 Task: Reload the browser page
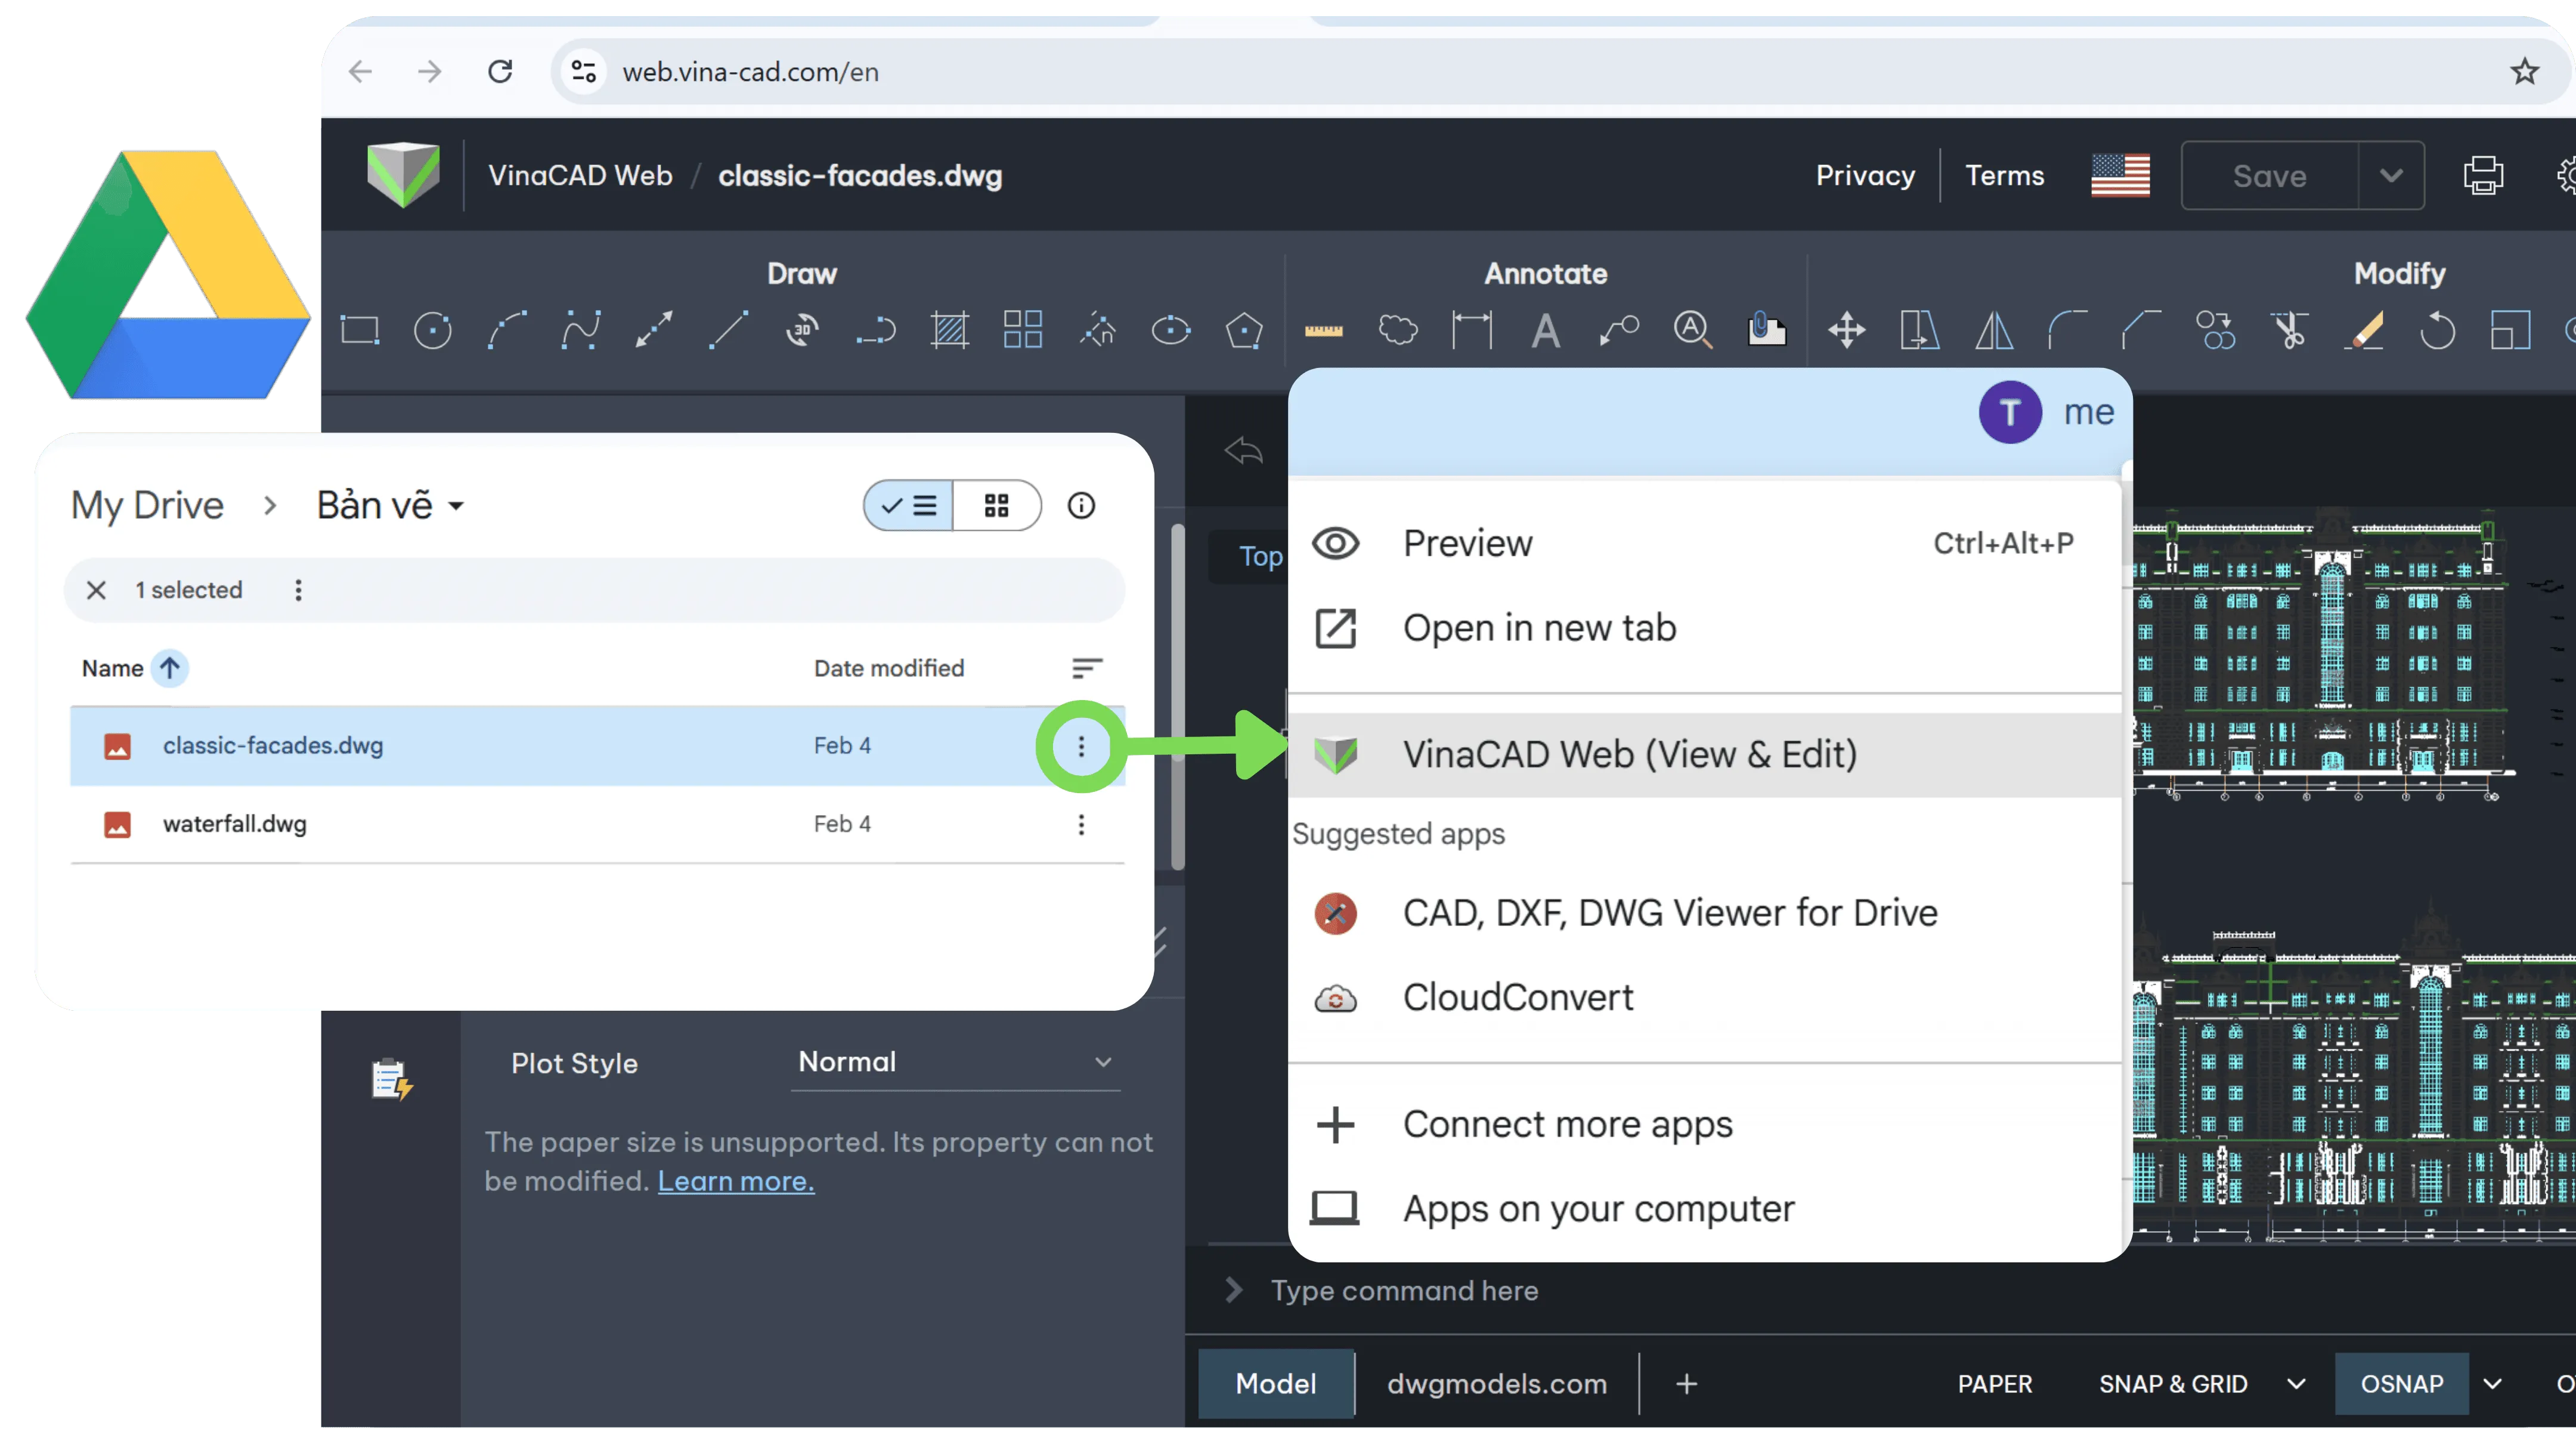(x=500, y=72)
